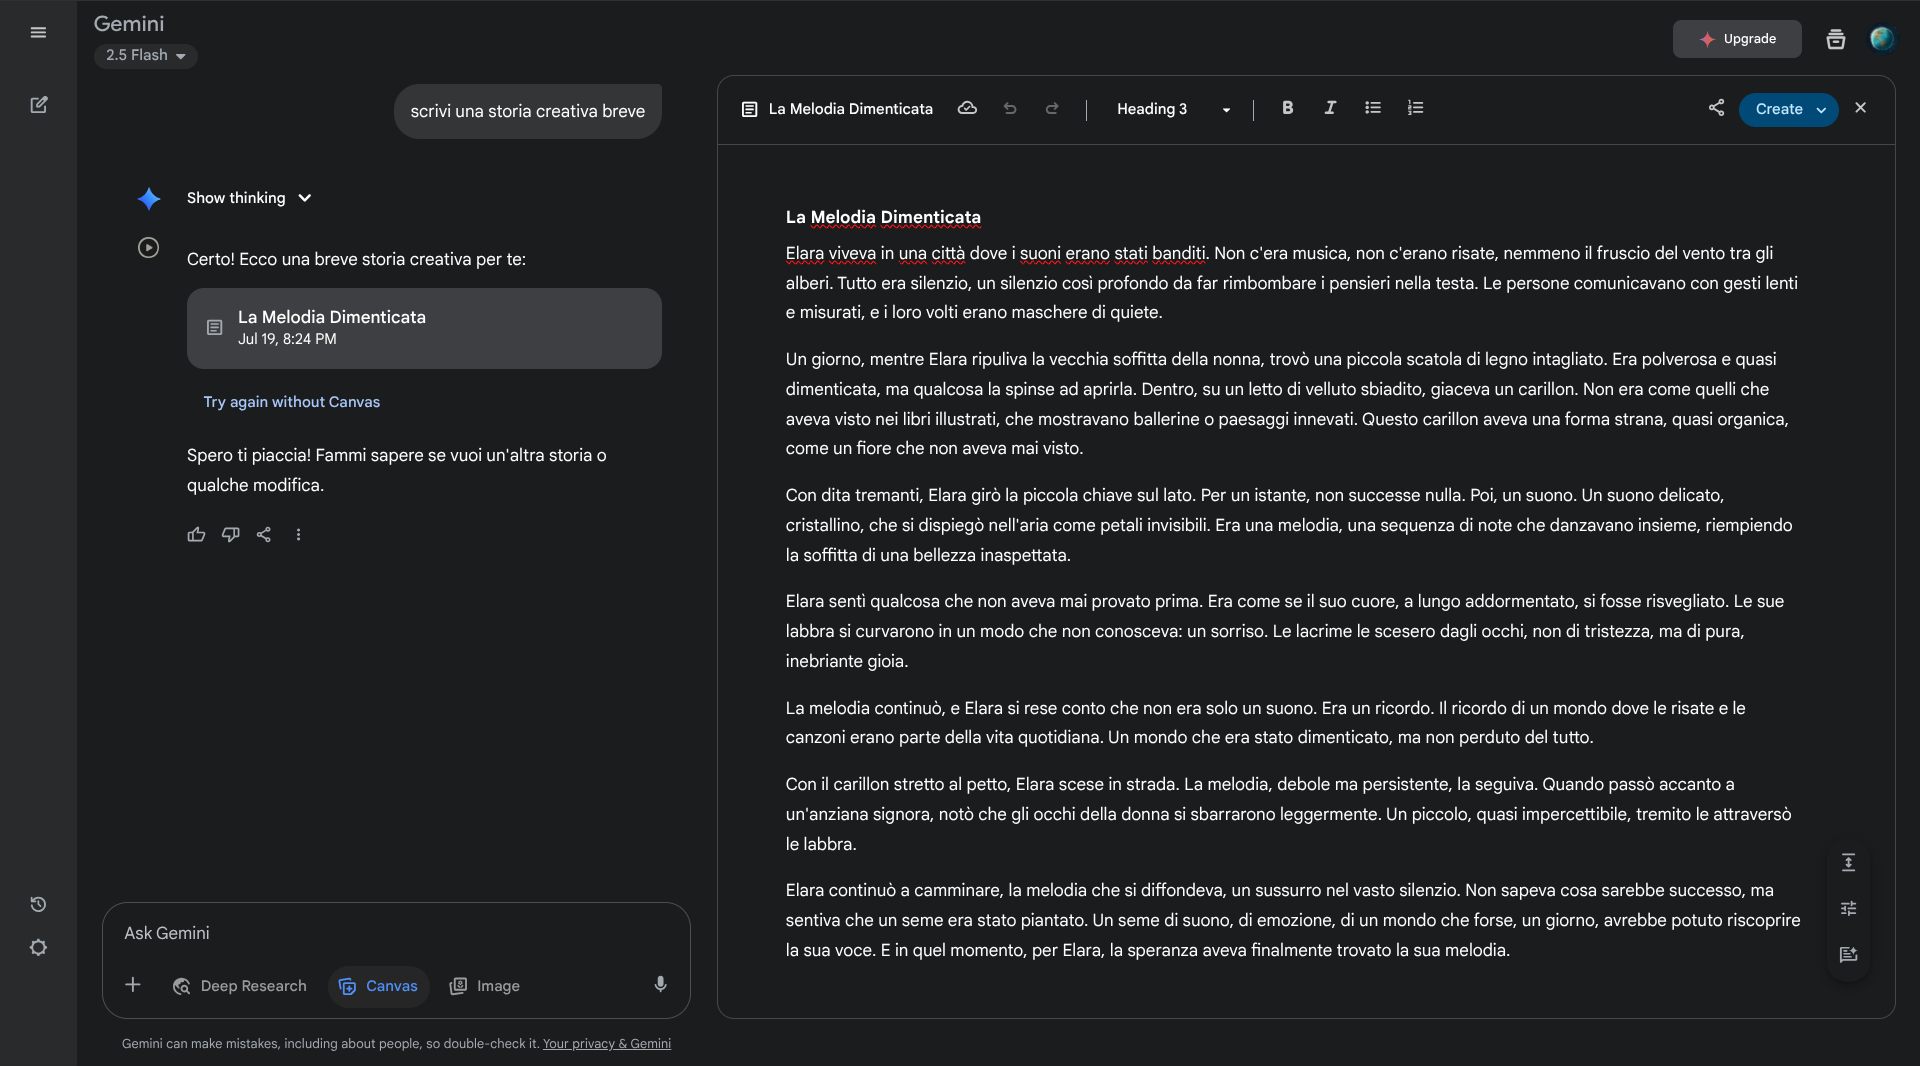Open the main hamburger menu
Screen dimensions: 1920x1066
coord(38,33)
